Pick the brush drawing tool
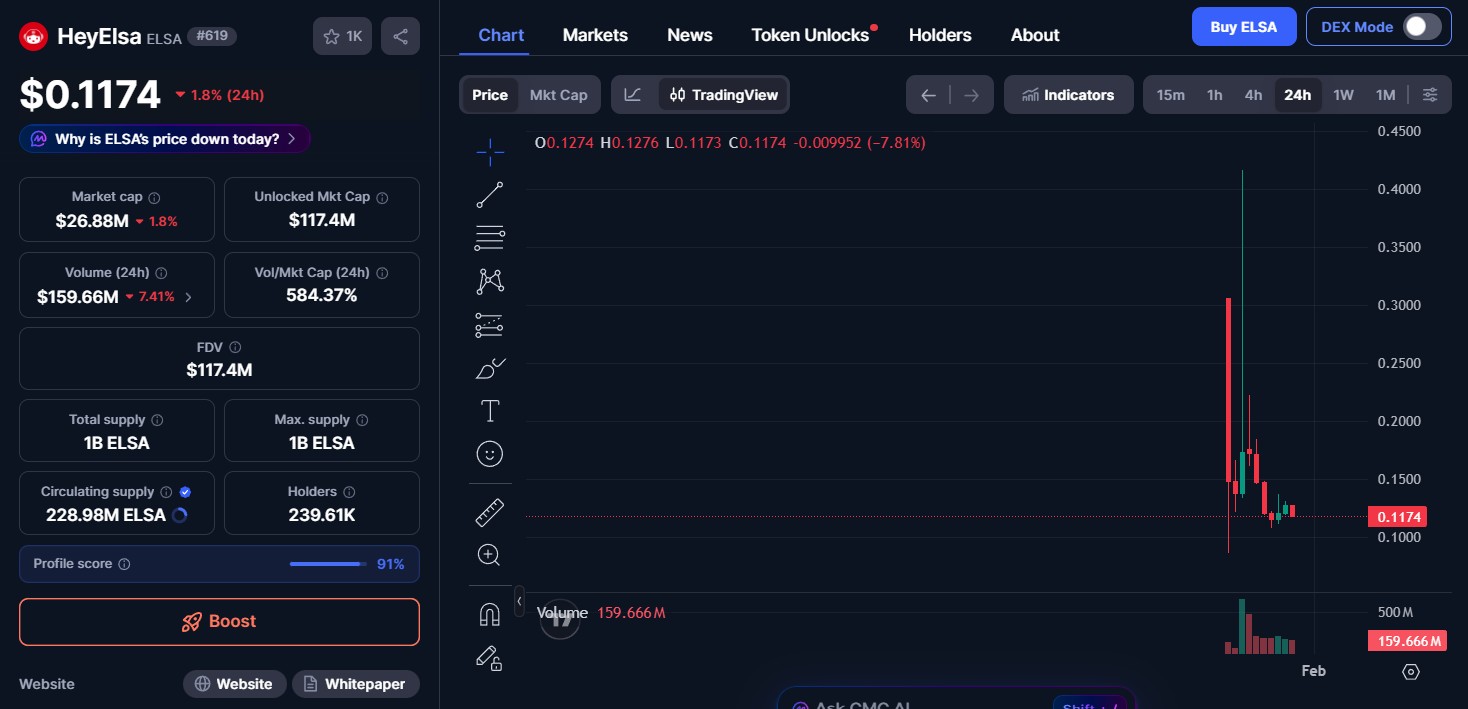Image resolution: width=1468 pixels, height=709 pixels. coord(489,368)
